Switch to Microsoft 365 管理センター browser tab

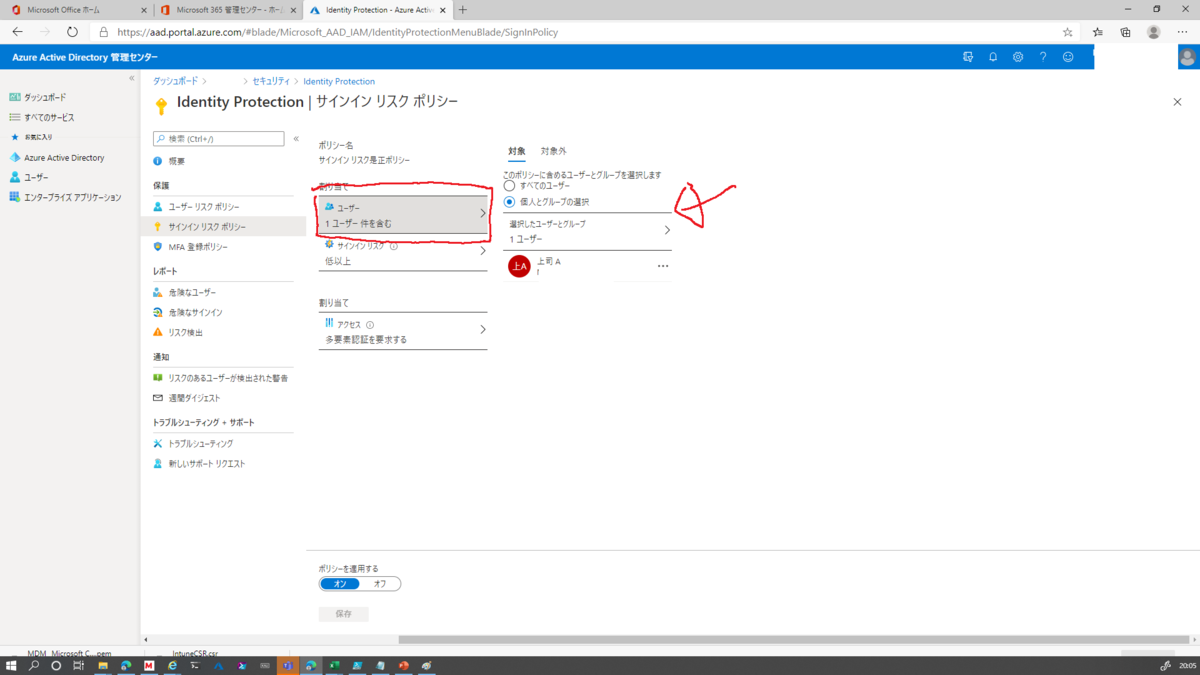[227, 10]
